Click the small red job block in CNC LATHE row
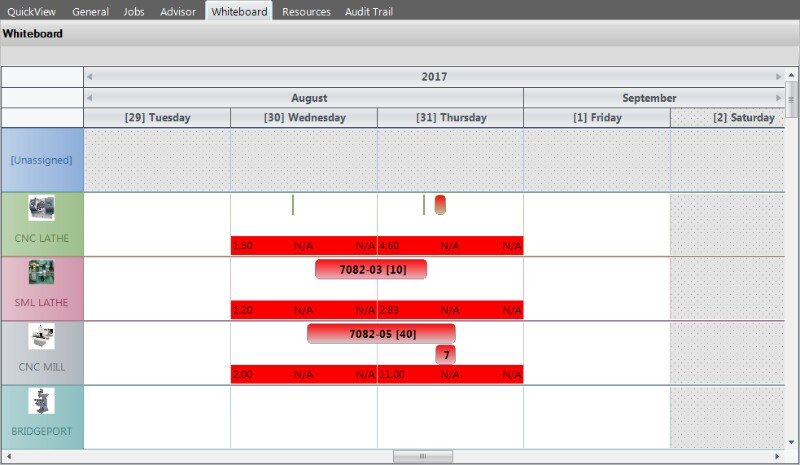This screenshot has width=800, height=465. (440, 205)
